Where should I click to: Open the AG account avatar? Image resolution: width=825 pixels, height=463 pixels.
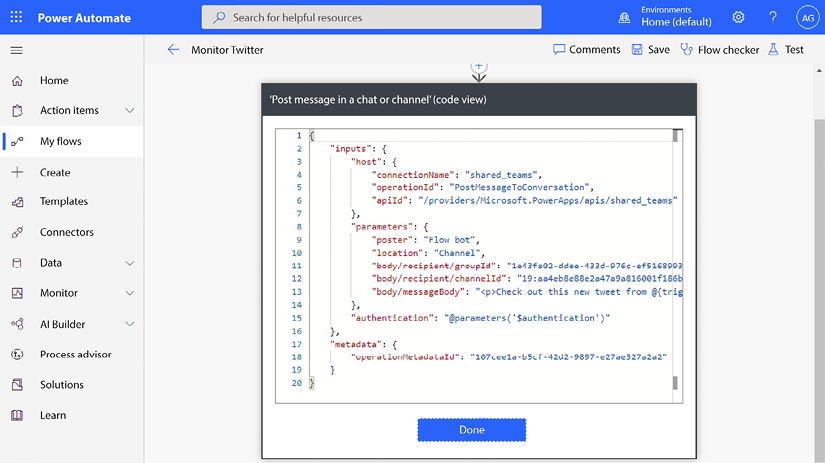pyautogui.click(x=808, y=17)
